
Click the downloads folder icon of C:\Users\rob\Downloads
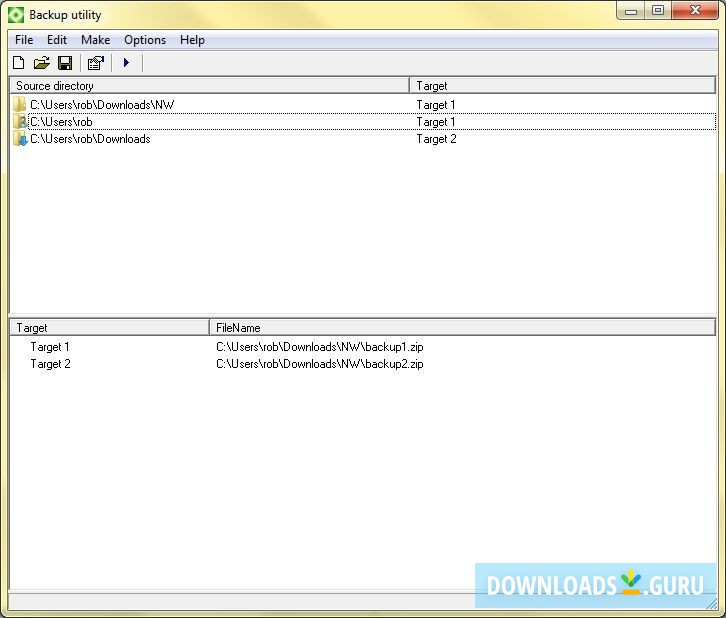tap(20, 138)
